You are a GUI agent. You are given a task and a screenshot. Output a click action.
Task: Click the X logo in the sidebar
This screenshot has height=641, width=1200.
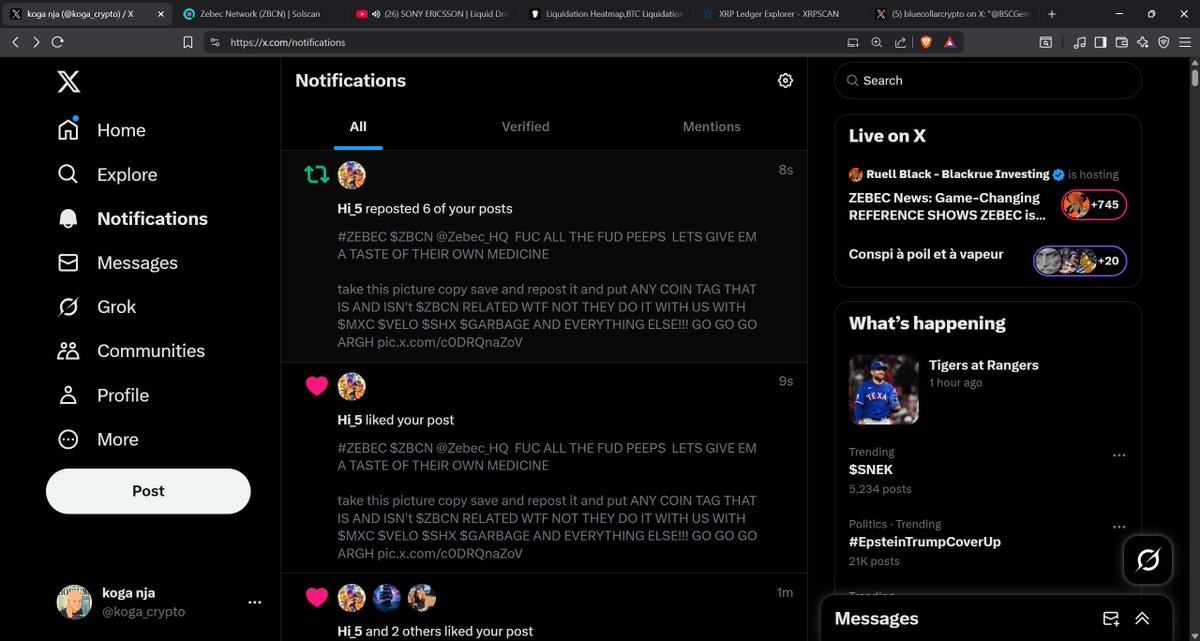69,81
